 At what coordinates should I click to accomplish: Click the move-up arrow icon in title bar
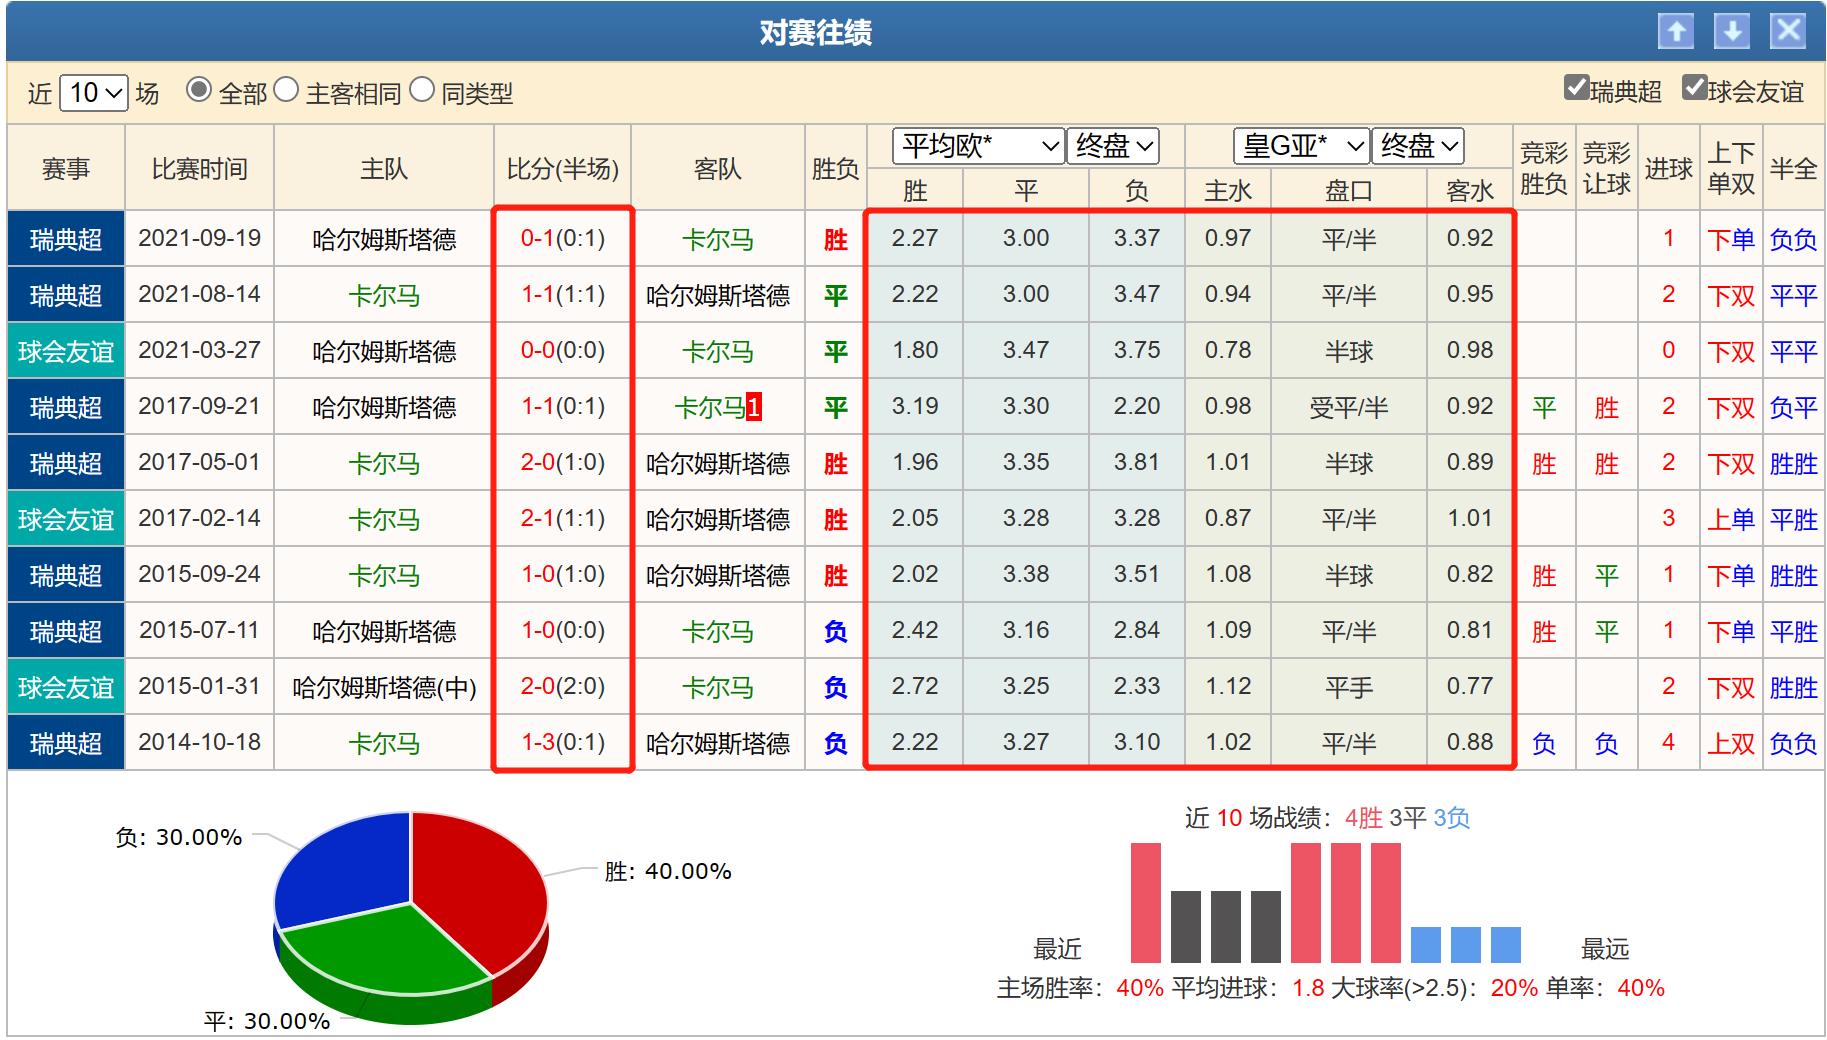coord(1675,31)
